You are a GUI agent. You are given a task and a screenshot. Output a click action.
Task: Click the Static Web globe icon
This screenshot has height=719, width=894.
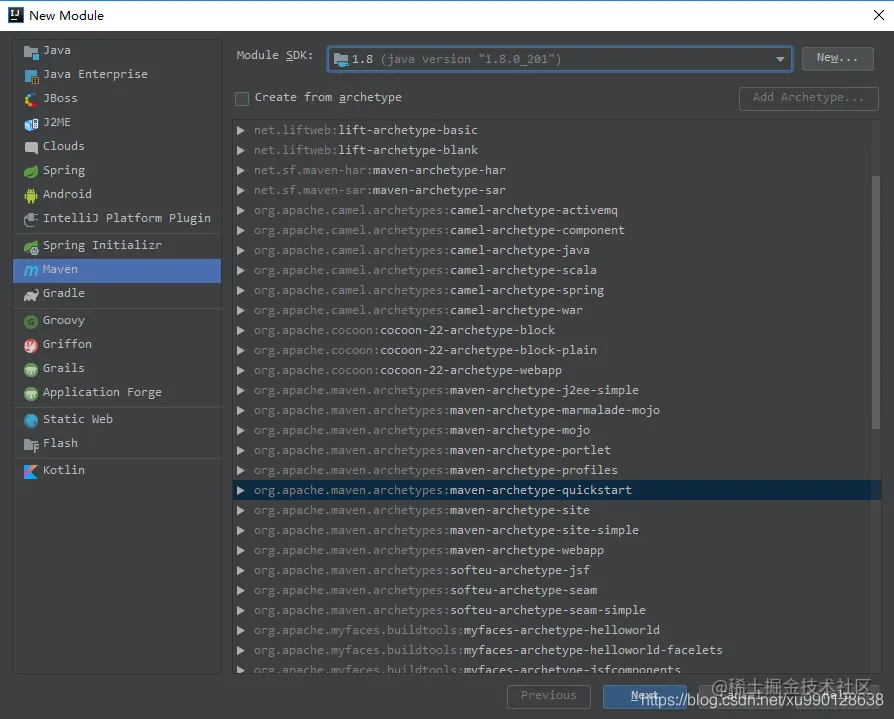tap(31, 421)
